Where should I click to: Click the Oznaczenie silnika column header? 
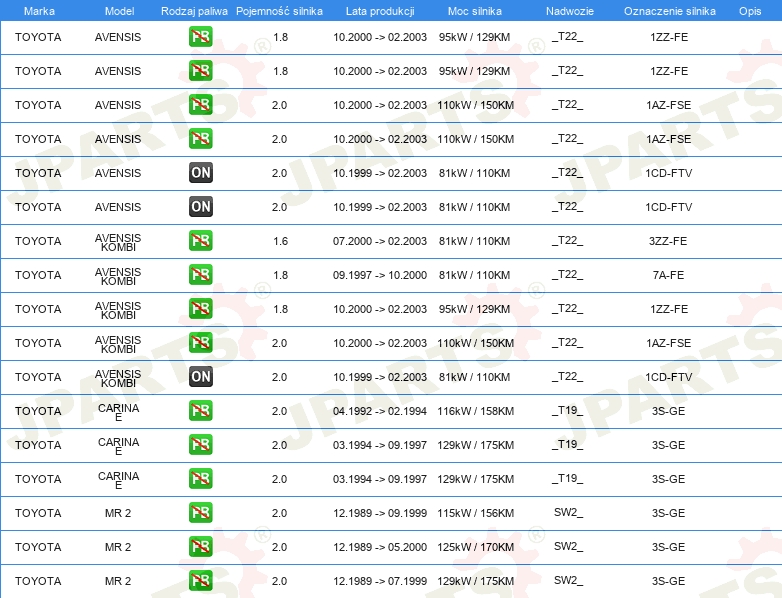click(x=669, y=11)
